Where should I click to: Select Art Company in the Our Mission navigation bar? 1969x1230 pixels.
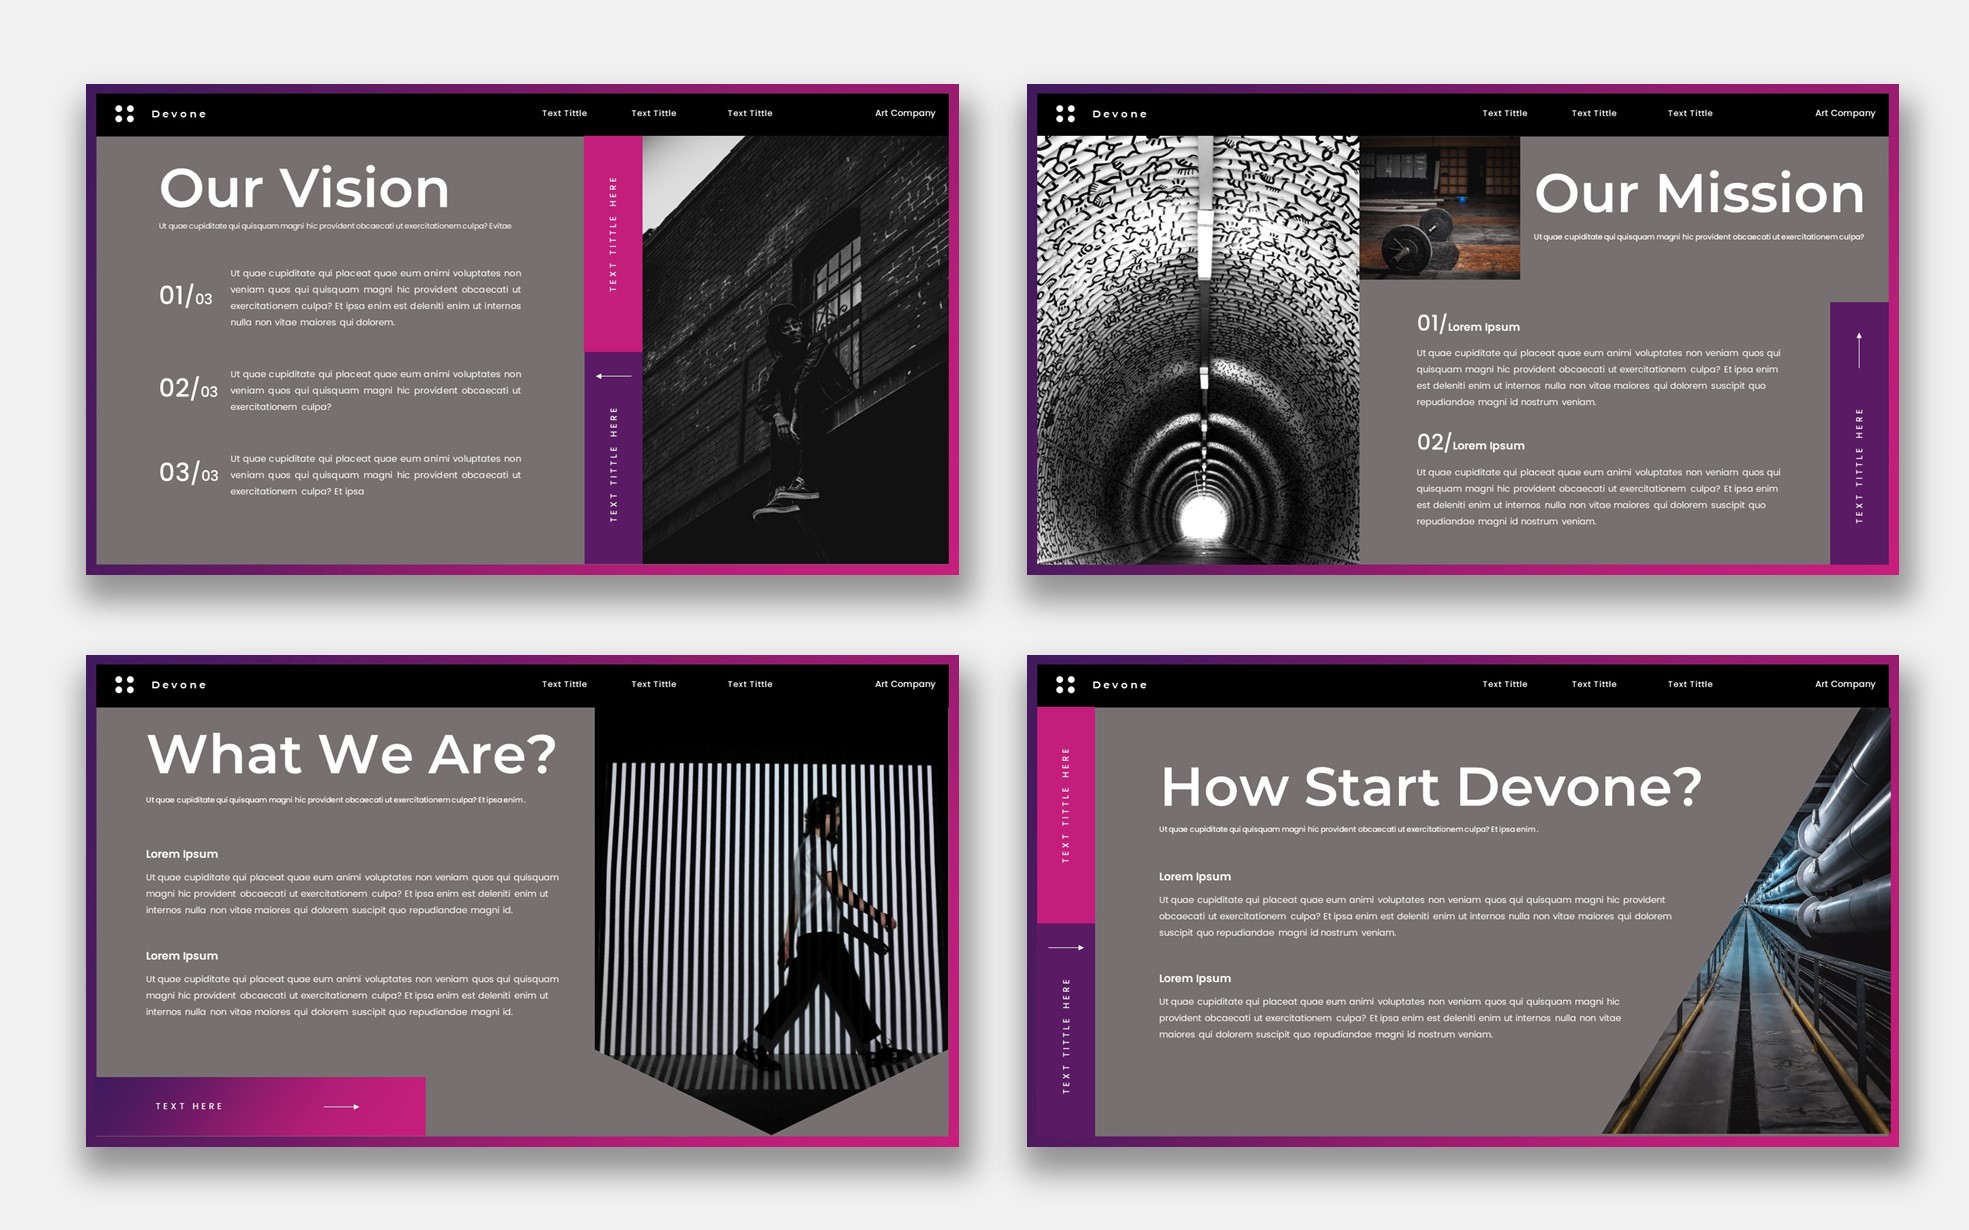1845,113
